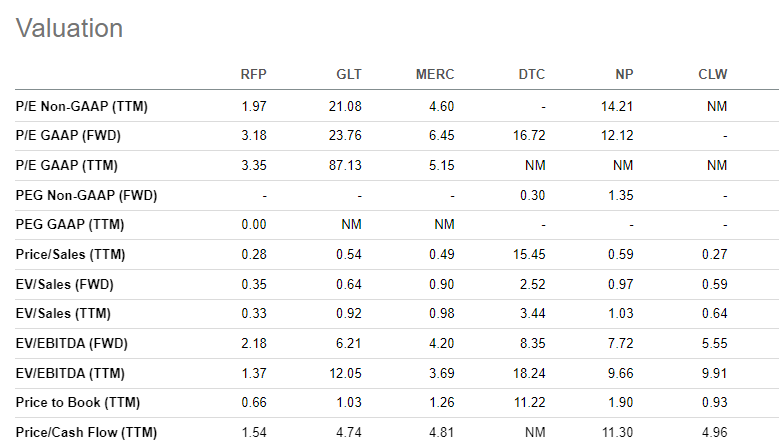Click the Price/Cash Flow (TTM) label
The width and height of the screenshot is (779, 448).
[x=86, y=432]
